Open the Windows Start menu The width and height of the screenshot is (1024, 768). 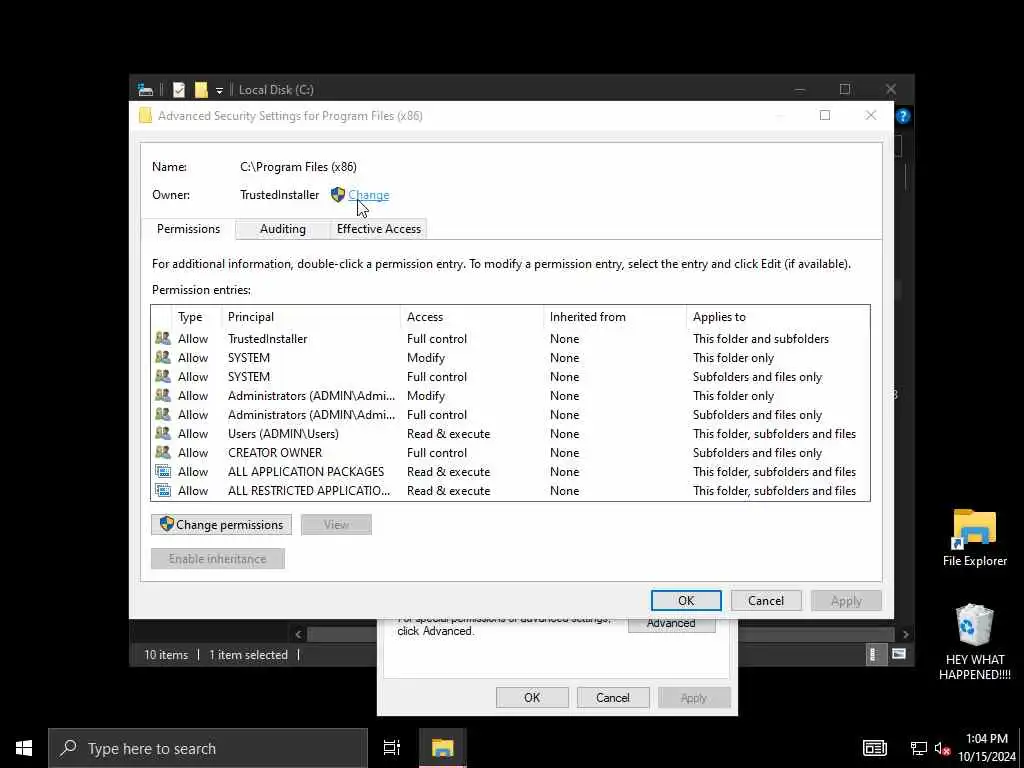(x=24, y=748)
